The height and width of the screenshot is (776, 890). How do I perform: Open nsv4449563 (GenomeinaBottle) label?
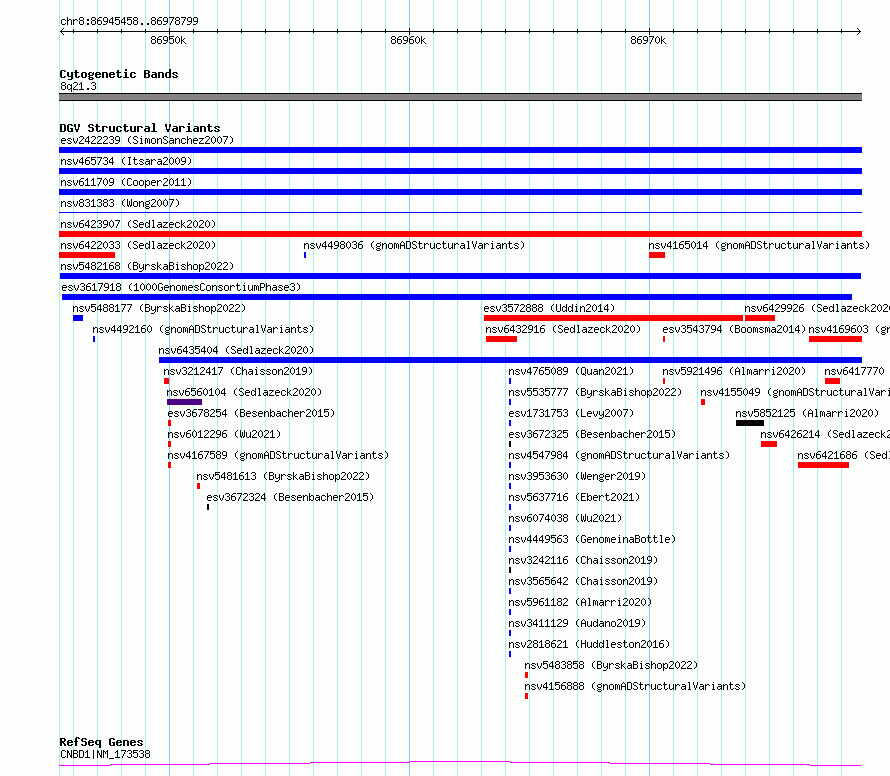(592, 539)
